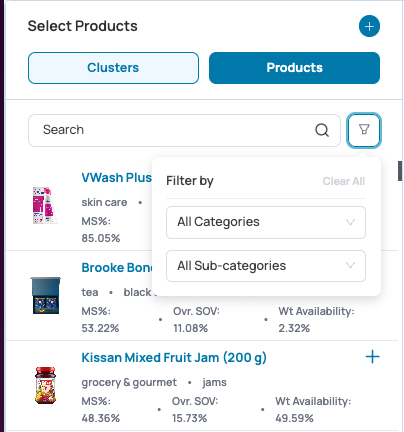The height and width of the screenshot is (432, 404).
Task: Expand the chevron arrow in All Categories
Action: click(350, 222)
